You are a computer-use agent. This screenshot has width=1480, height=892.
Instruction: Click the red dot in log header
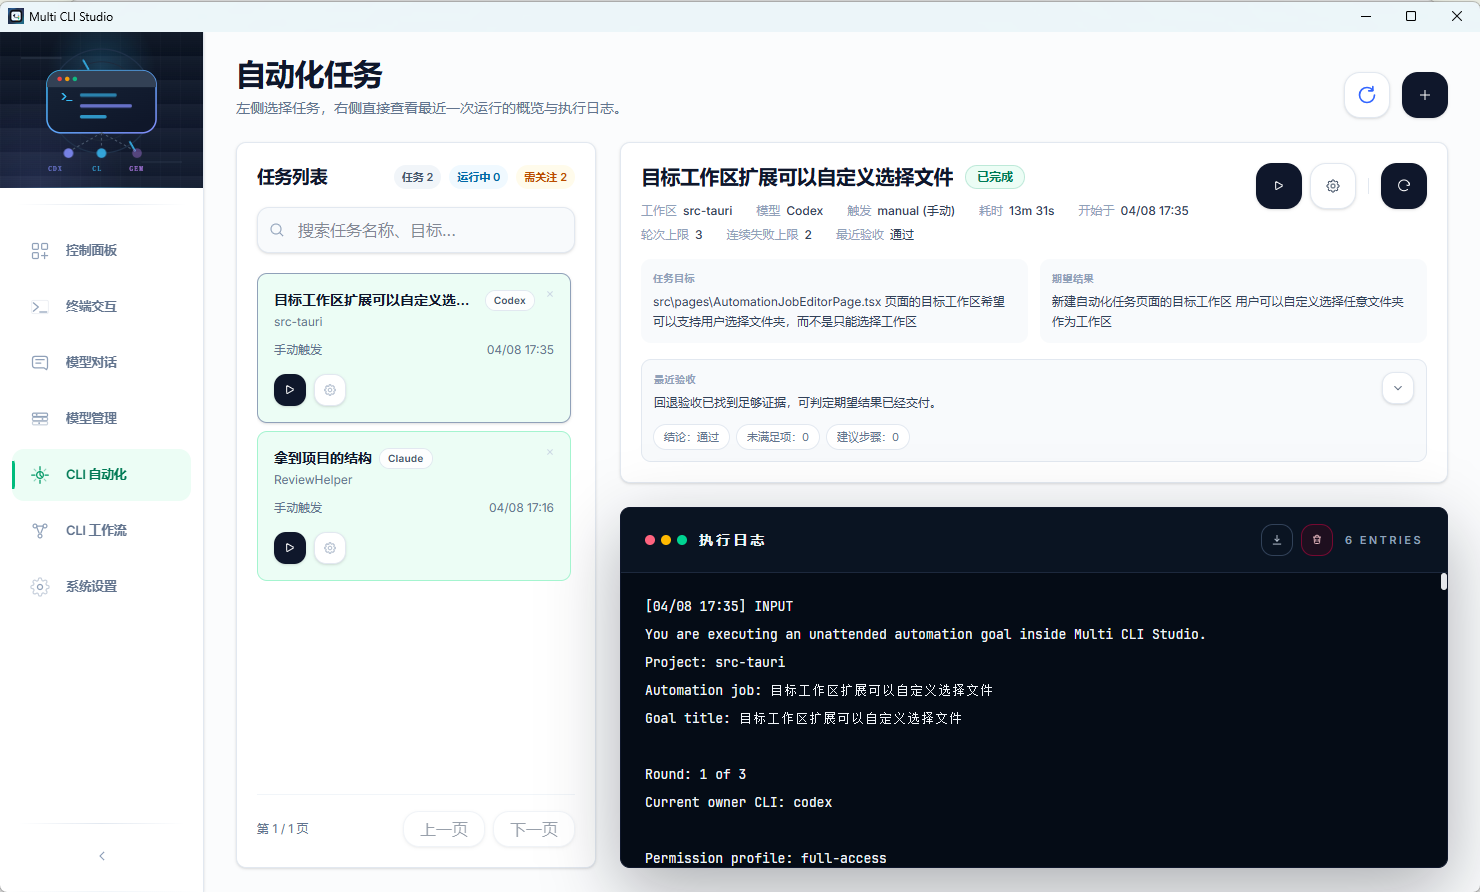point(650,540)
